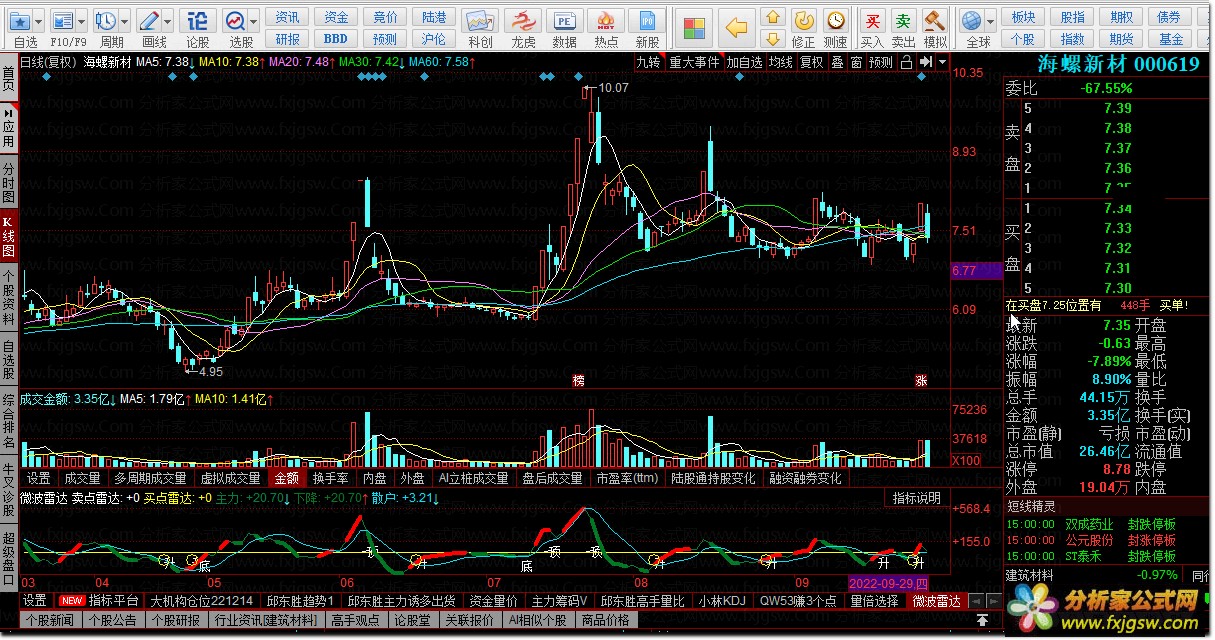Click the 双成药业 short-term alert row
The image size is (1215, 640).
tap(1107, 524)
